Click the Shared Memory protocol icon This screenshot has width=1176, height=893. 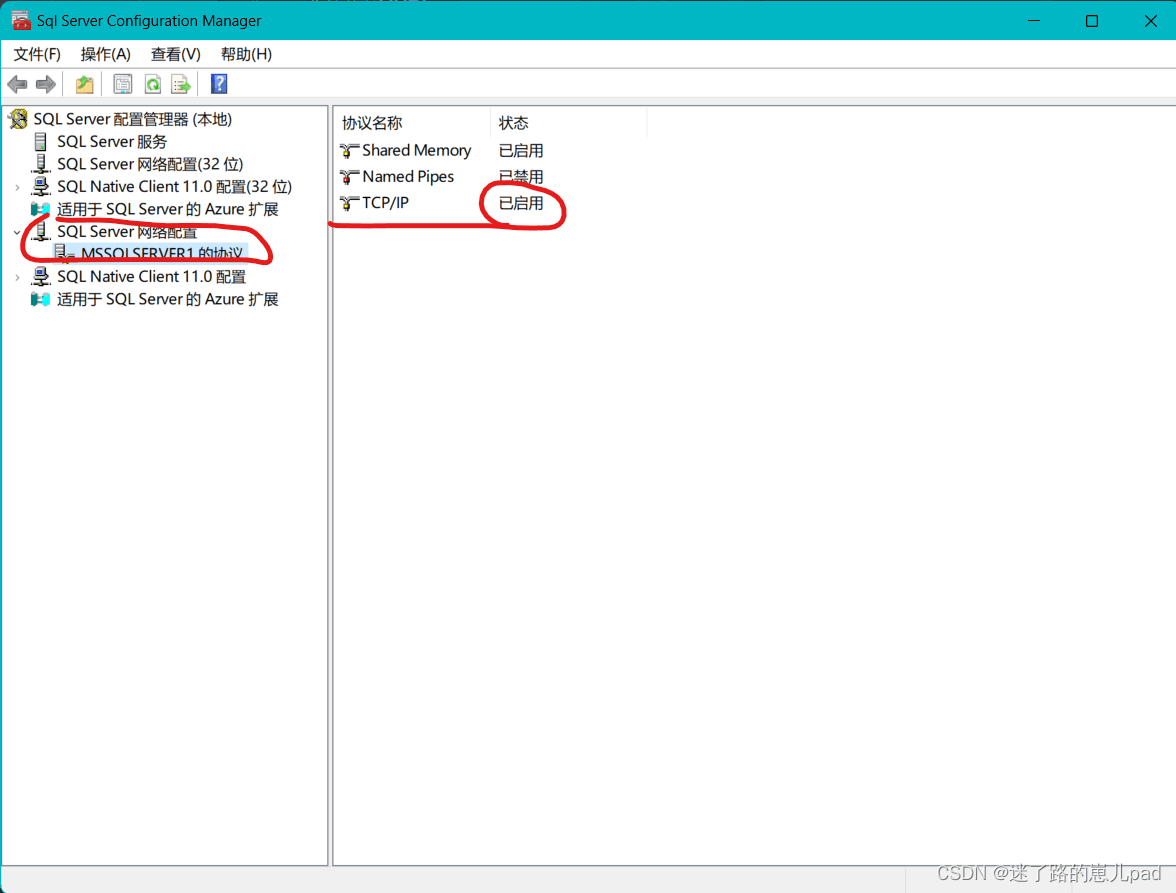(x=350, y=151)
